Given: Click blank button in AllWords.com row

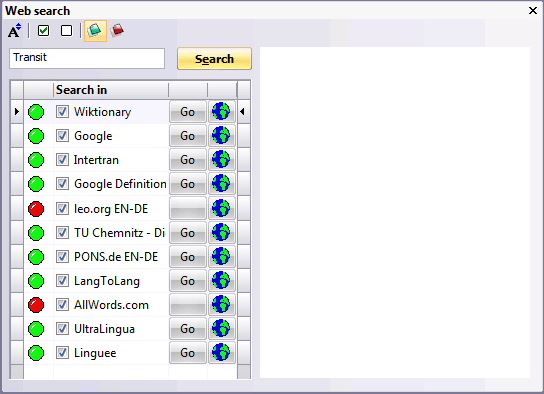Looking at the screenshot, I should point(188,305).
